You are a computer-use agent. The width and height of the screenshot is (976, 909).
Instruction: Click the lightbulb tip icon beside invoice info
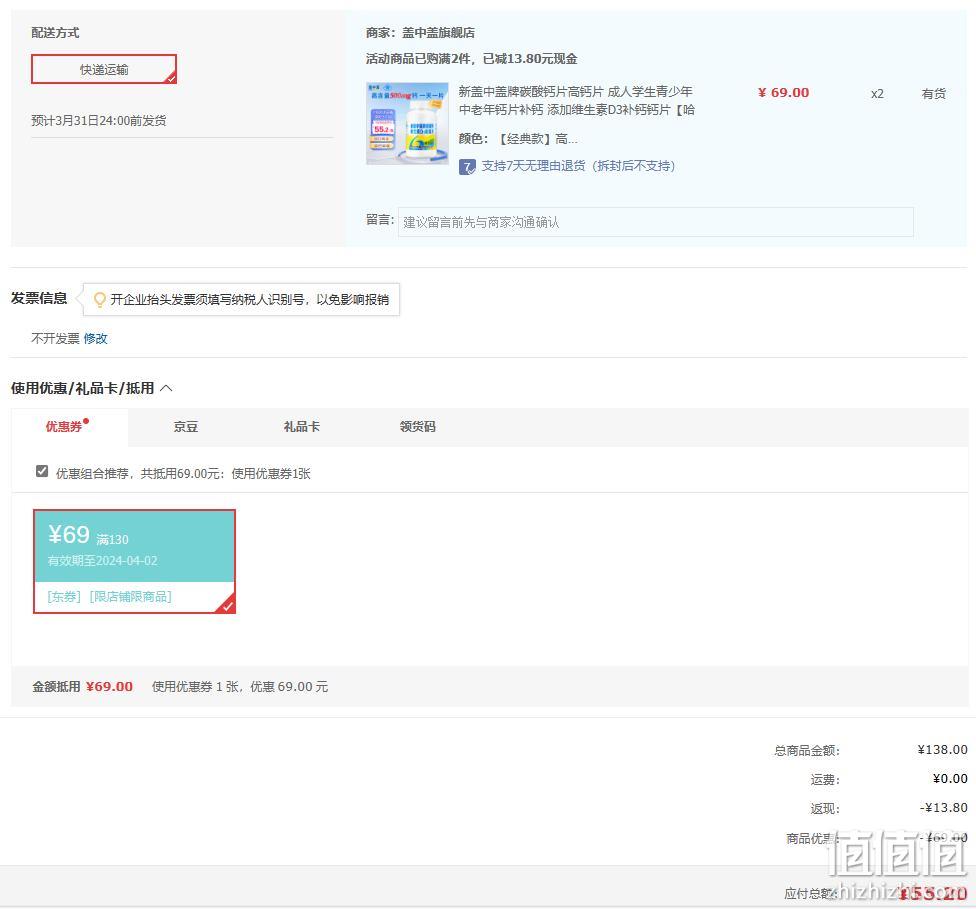[x=99, y=300]
